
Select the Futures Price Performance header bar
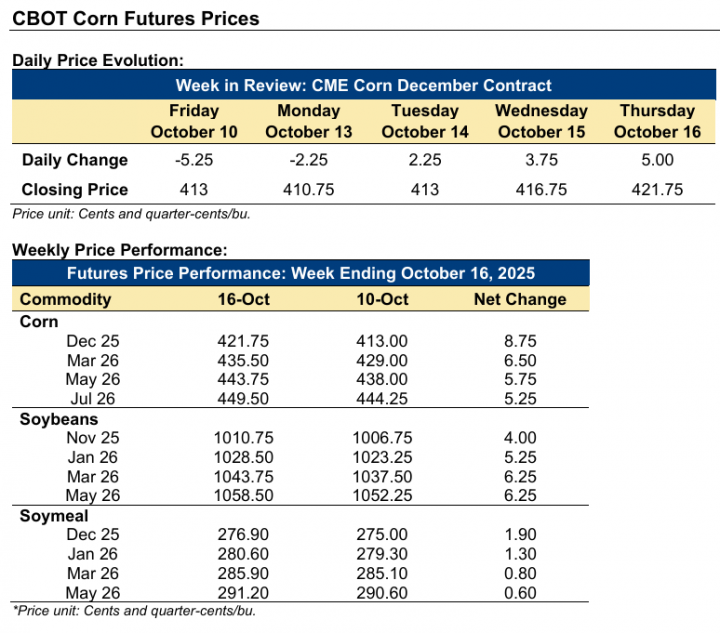point(301,273)
